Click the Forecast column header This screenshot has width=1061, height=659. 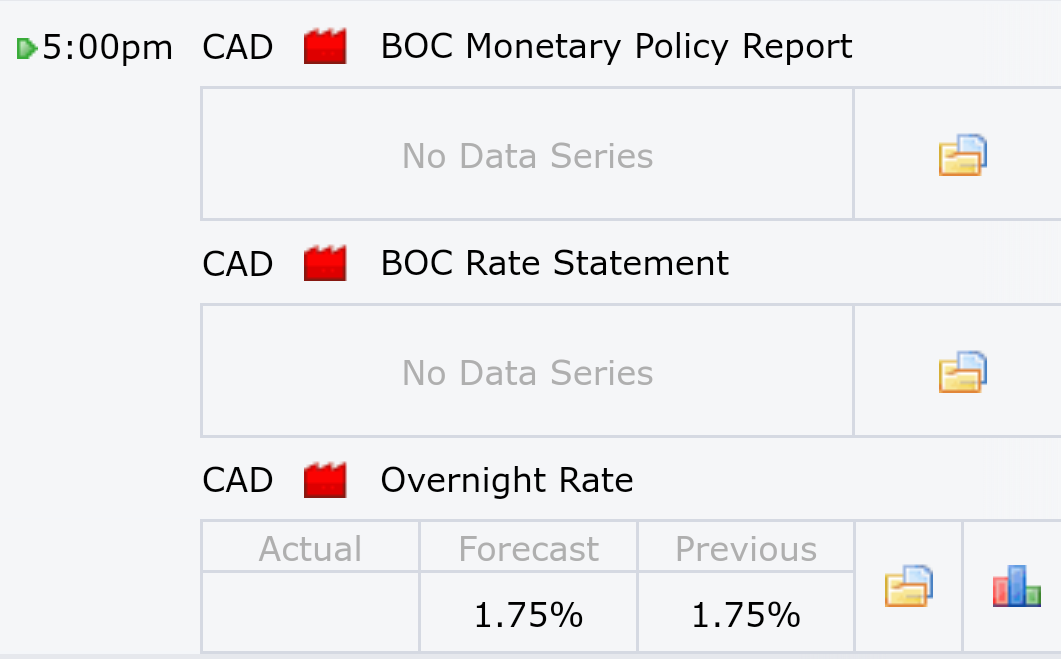(x=528, y=549)
